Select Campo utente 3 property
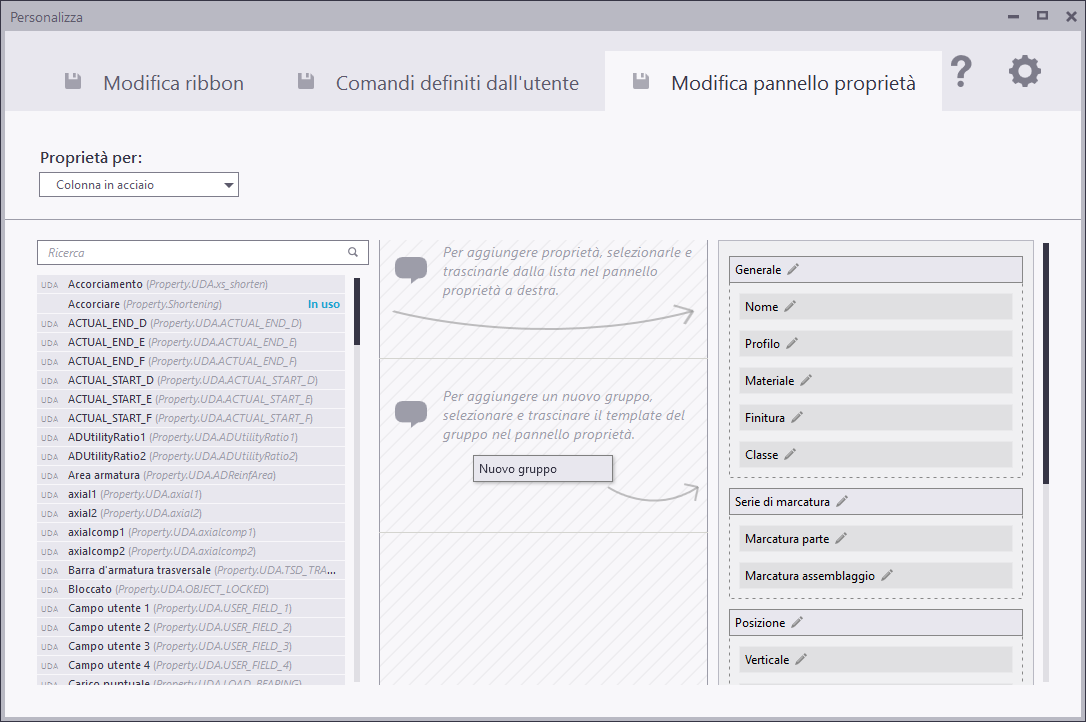1086x722 pixels. pos(190,646)
